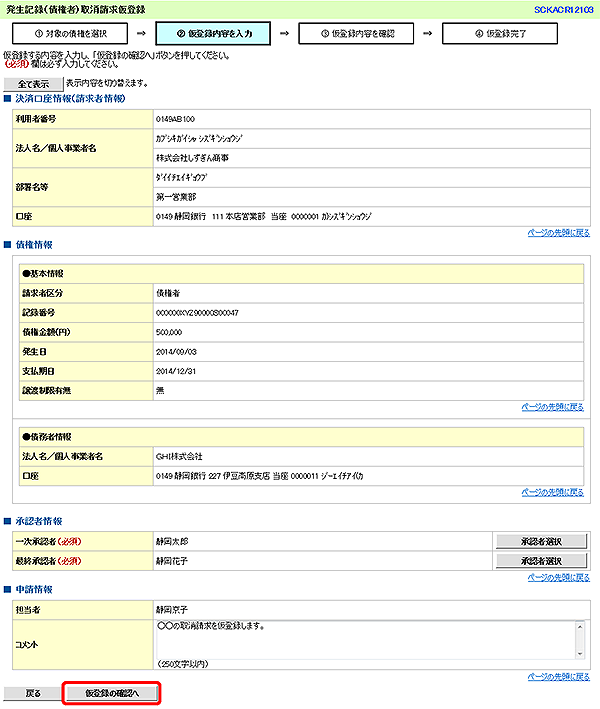The width and height of the screenshot is (600, 709).
Task: Click company name 株式会社しずぎん商事
Action: pos(192,158)
